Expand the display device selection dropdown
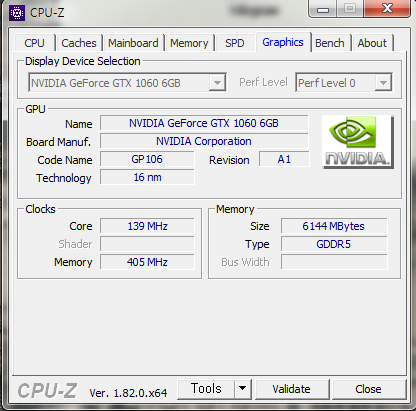Viewport: 416px width, 411px height. pyautogui.click(x=217, y=82)
